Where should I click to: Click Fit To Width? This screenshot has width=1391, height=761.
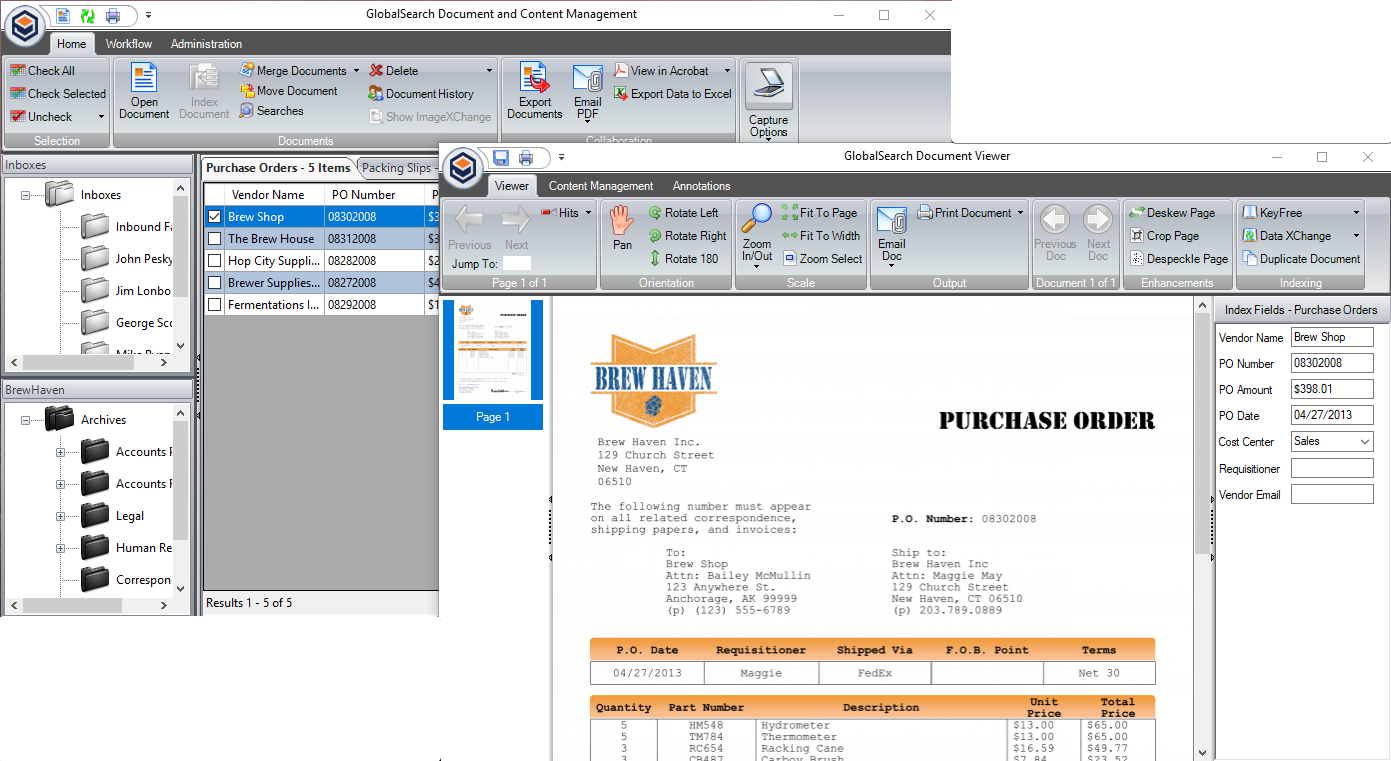(x=821, y=236)
